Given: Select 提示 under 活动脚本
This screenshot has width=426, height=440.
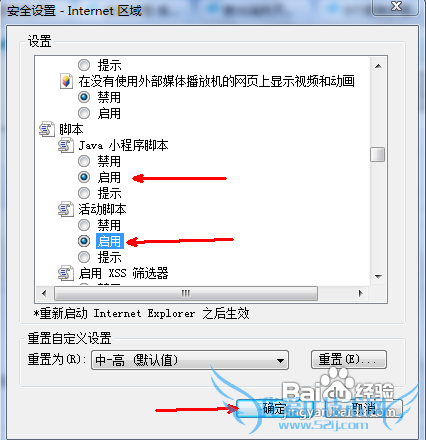Looking at the screenshot, I should tap(84, 257).
